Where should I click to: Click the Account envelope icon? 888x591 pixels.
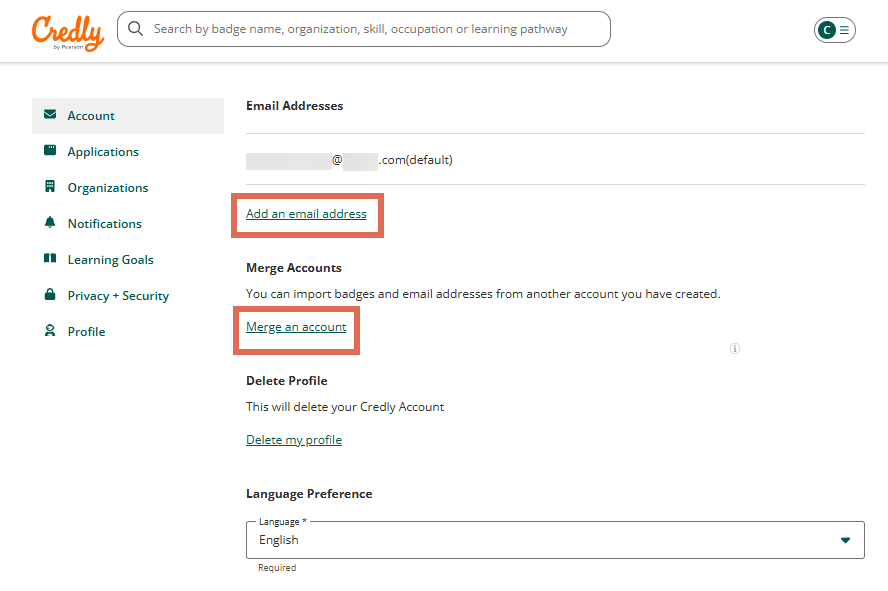click(50, 114)
